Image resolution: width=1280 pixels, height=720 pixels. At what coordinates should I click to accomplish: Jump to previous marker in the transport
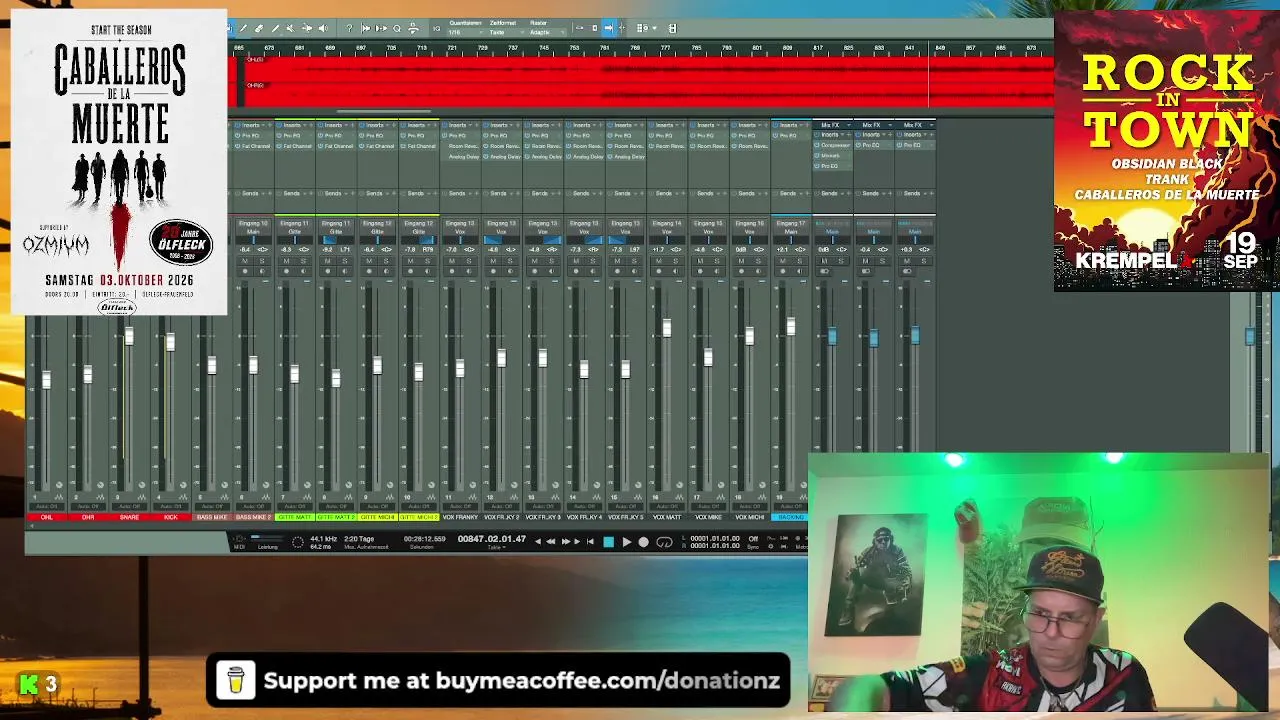[537, 542]
